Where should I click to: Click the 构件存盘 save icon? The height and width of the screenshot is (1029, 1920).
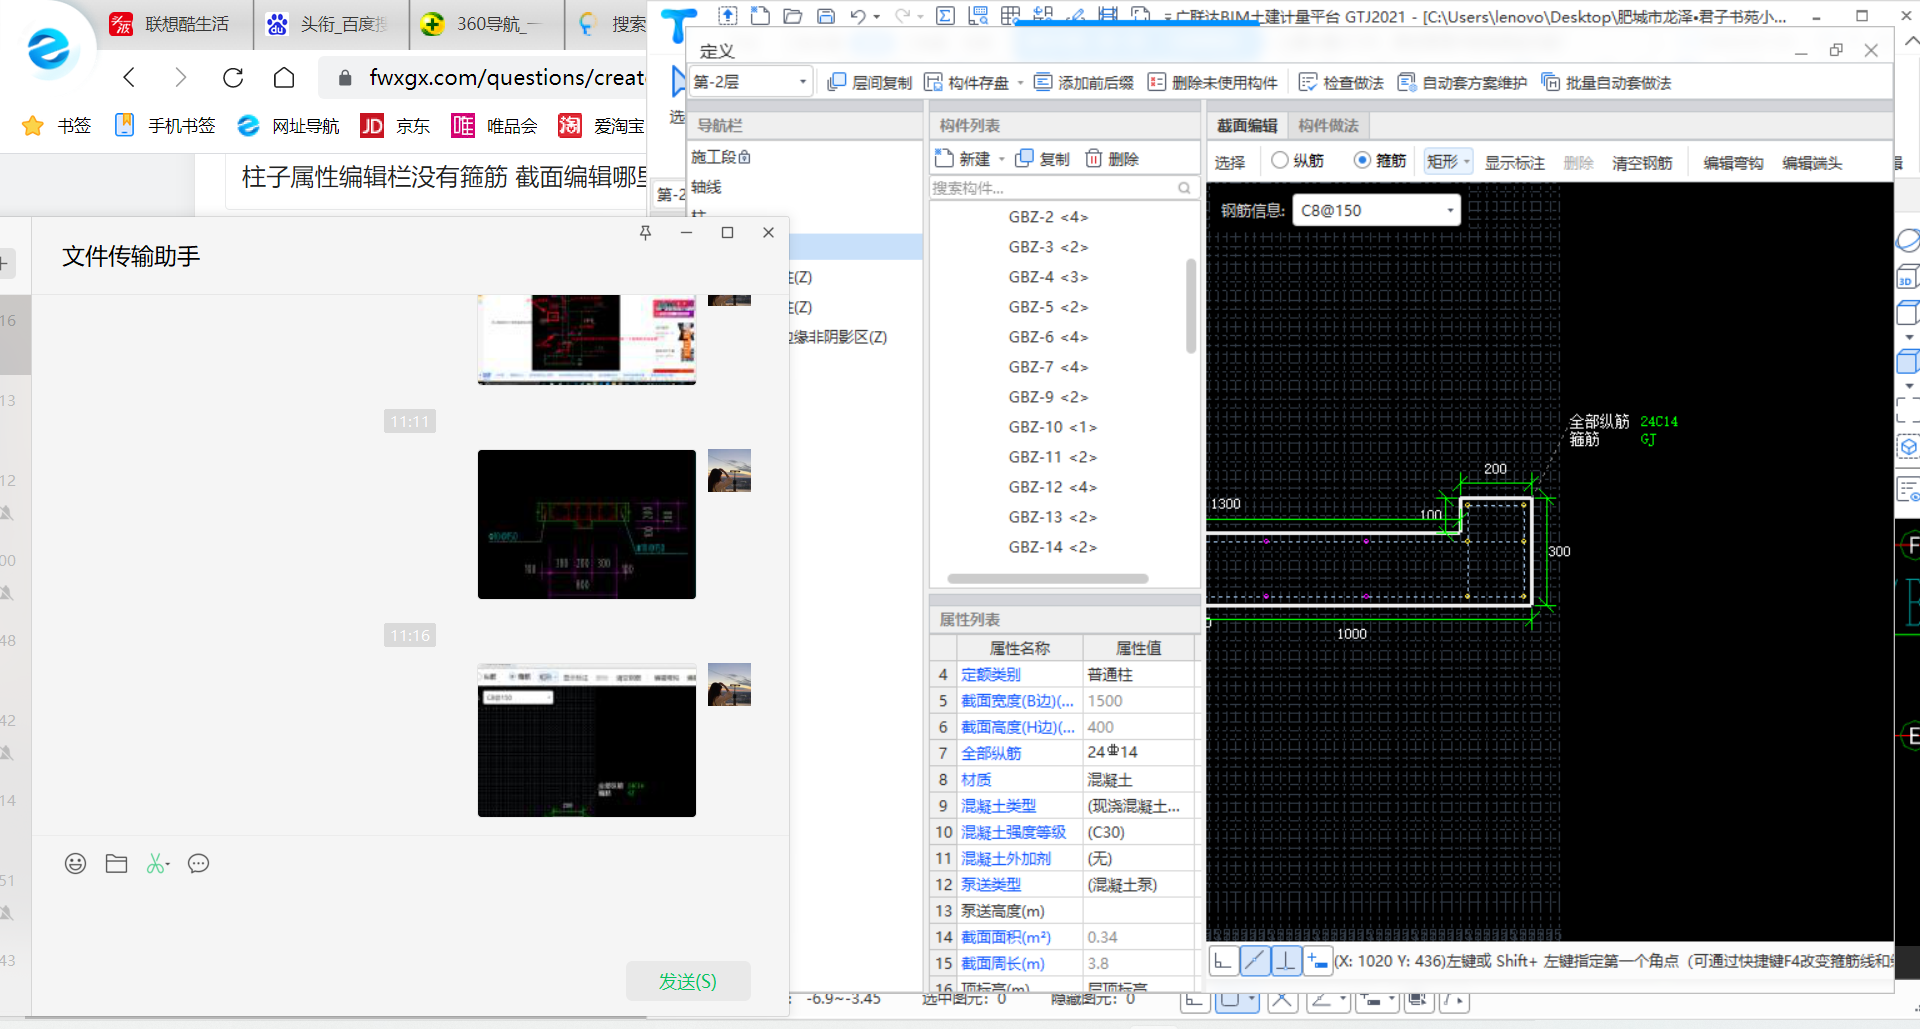coord(933,82)
